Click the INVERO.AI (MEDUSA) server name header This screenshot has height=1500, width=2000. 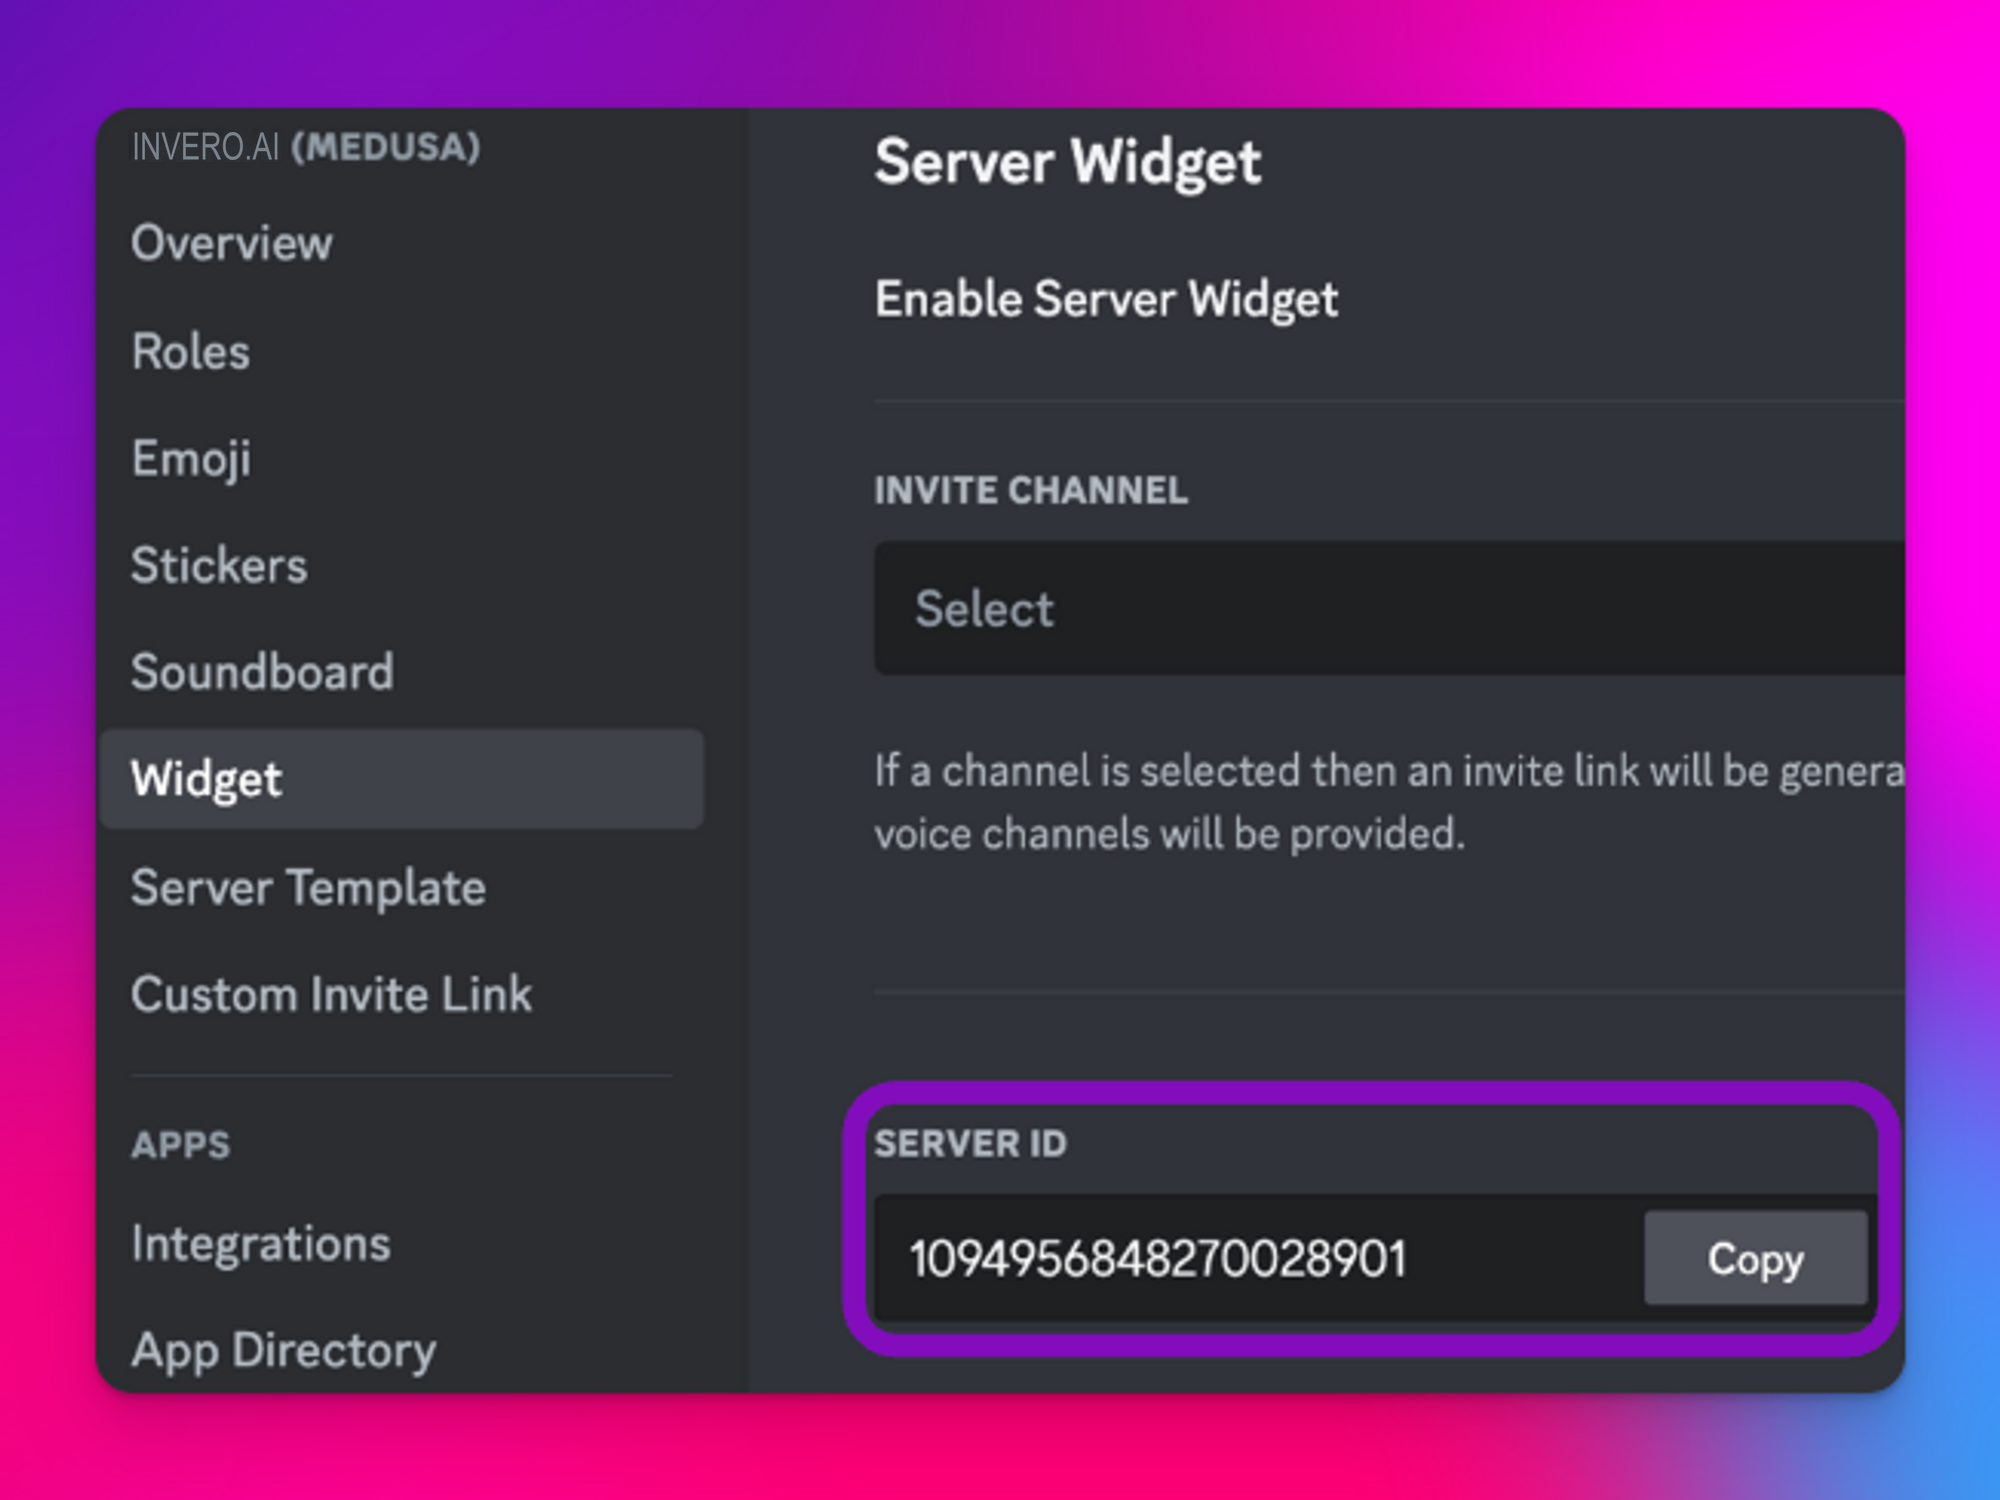click(x=306, y=147)
